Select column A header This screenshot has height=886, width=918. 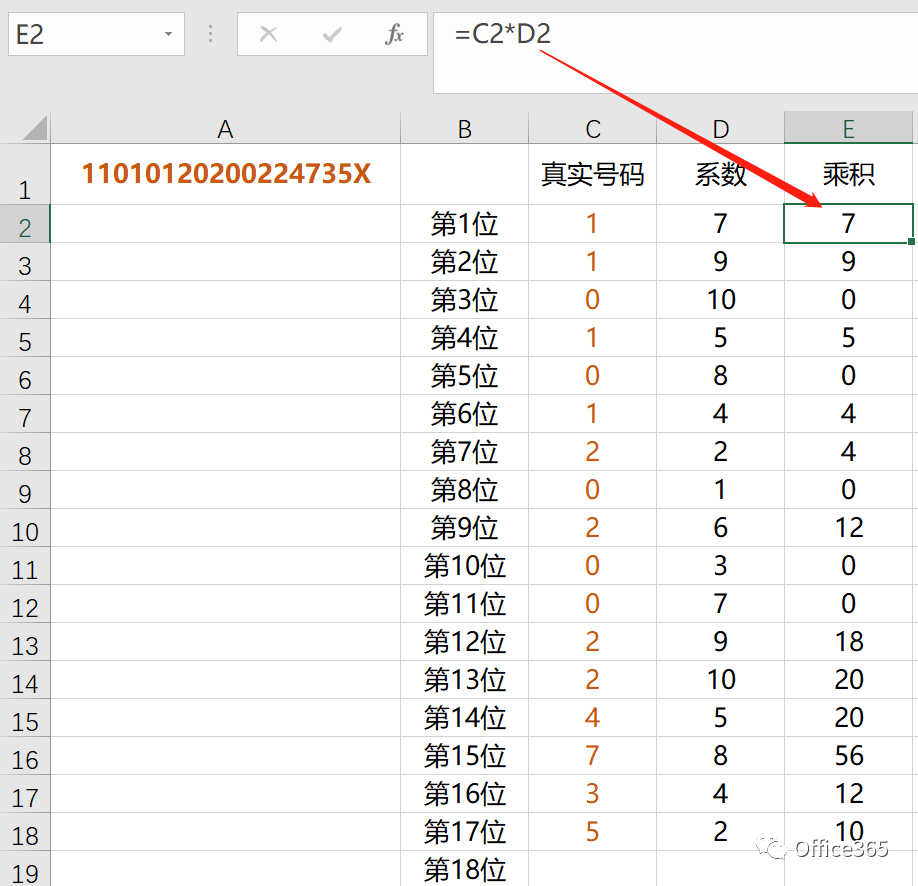pyautogui.click(x=225, y=128)
